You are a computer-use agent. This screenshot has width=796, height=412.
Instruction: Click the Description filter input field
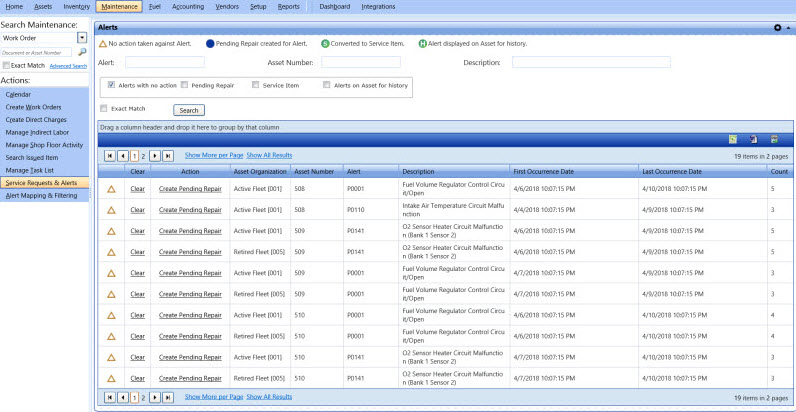point(591,62)
